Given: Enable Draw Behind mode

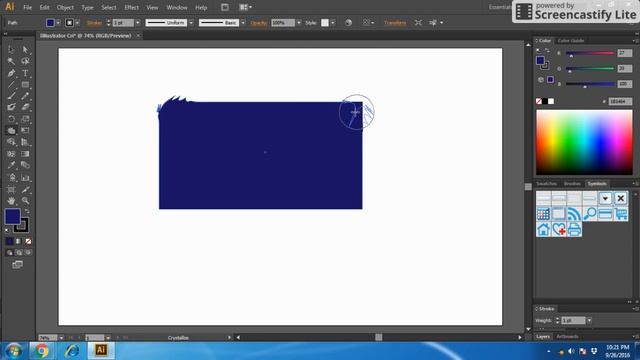Looking at the screenshot, I should click(x=19, y=253).
